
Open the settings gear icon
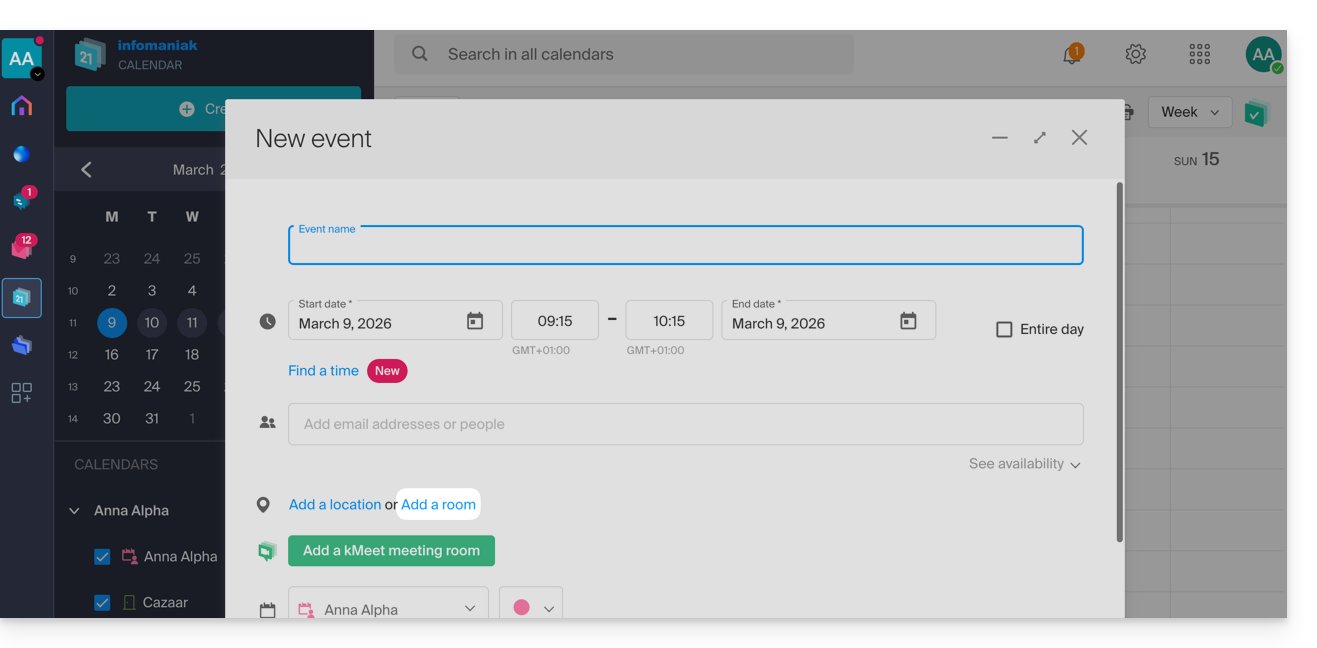[1135, 55]
